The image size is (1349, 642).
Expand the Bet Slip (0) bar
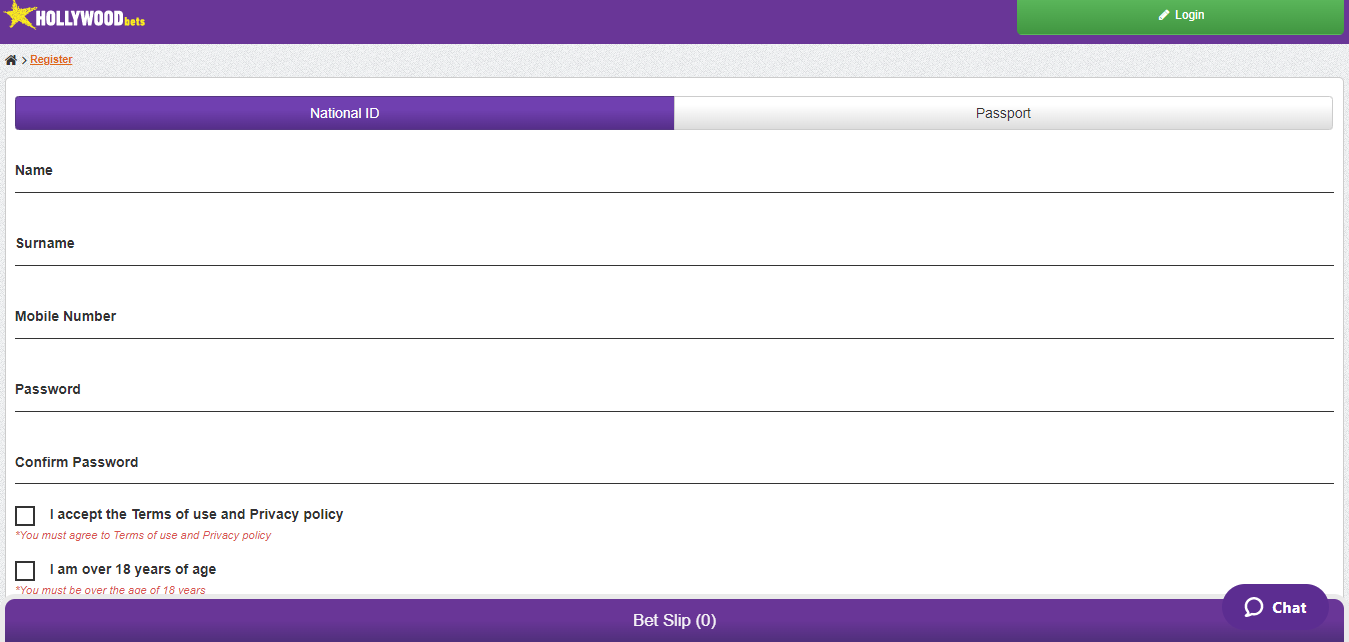click(x=674, y=620)
